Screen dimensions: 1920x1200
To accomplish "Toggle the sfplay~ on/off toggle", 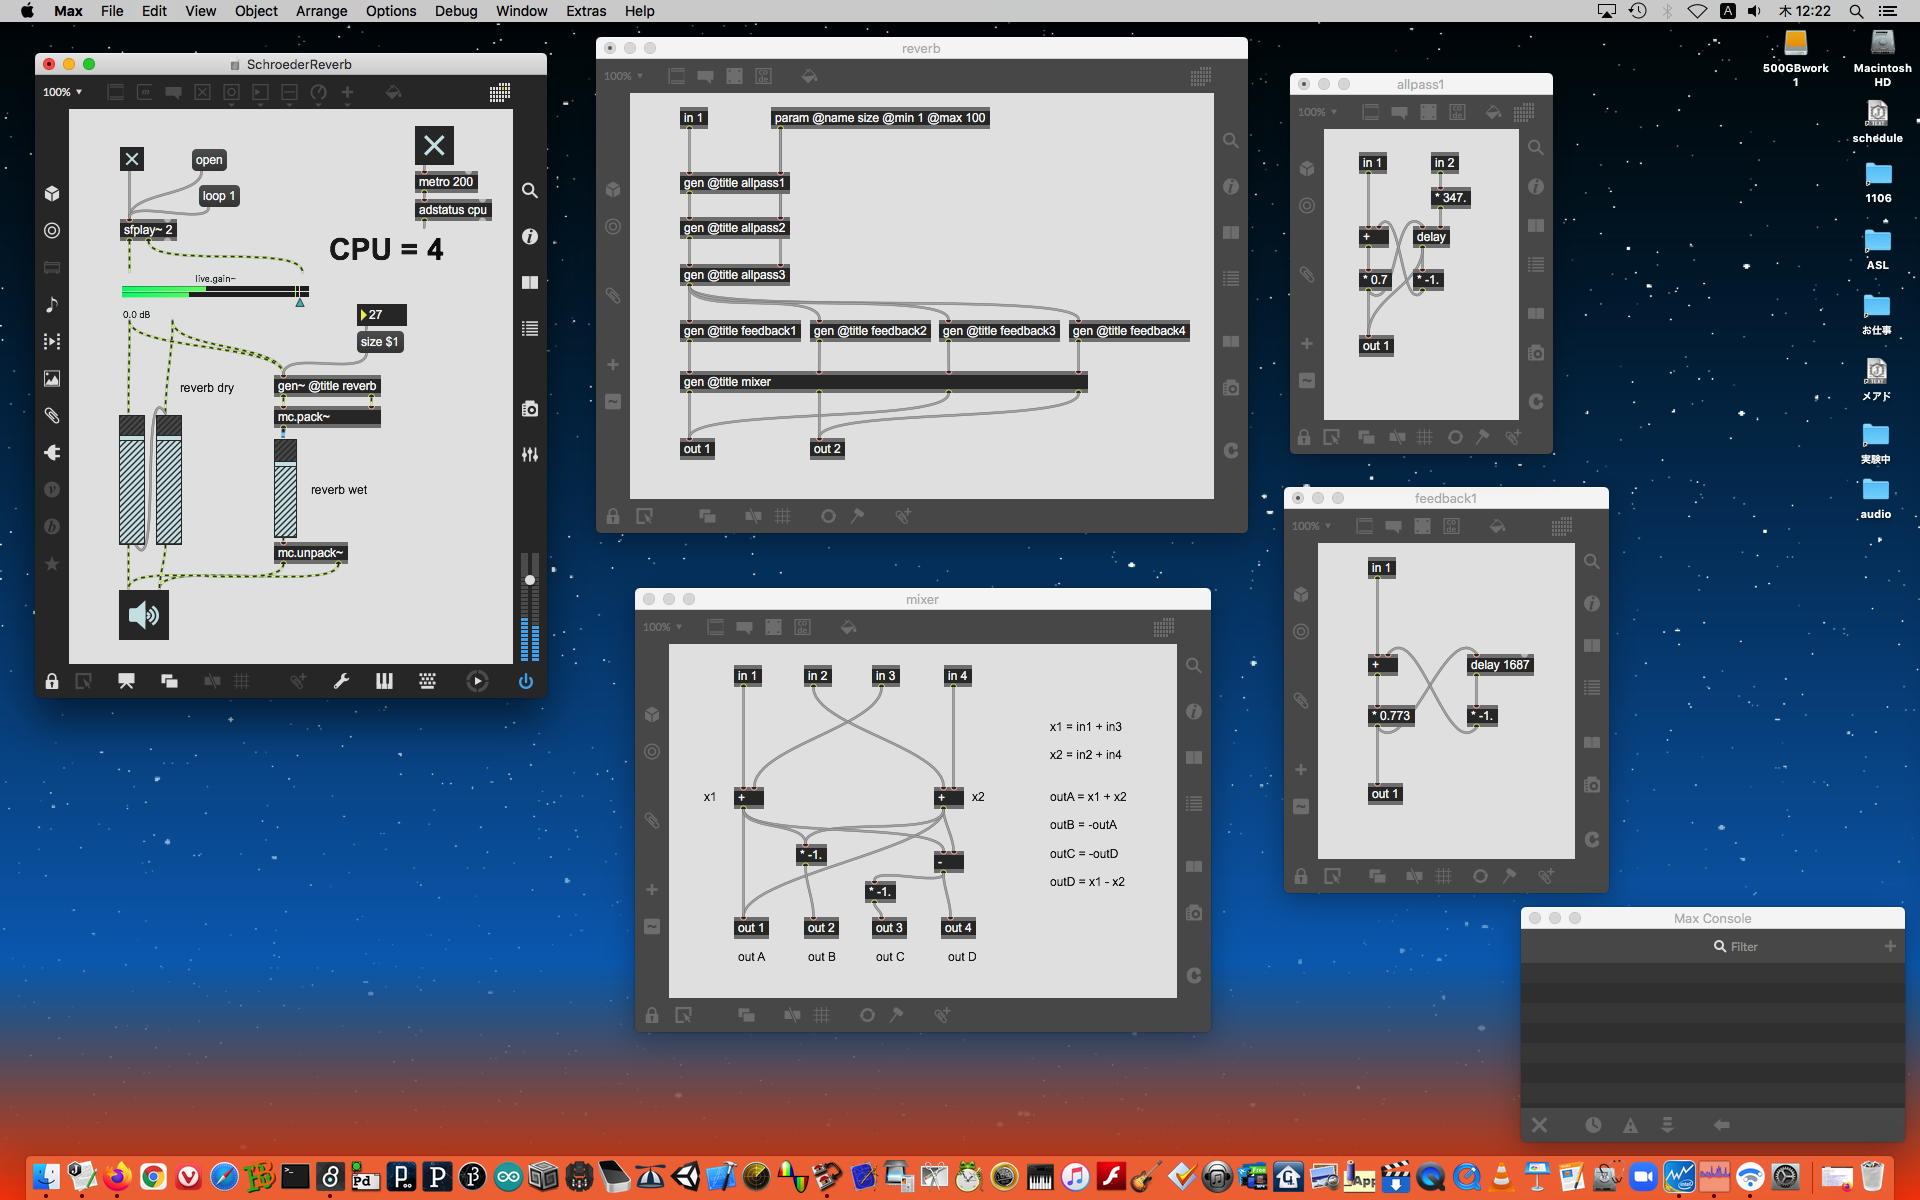I will tap(131, 159).
